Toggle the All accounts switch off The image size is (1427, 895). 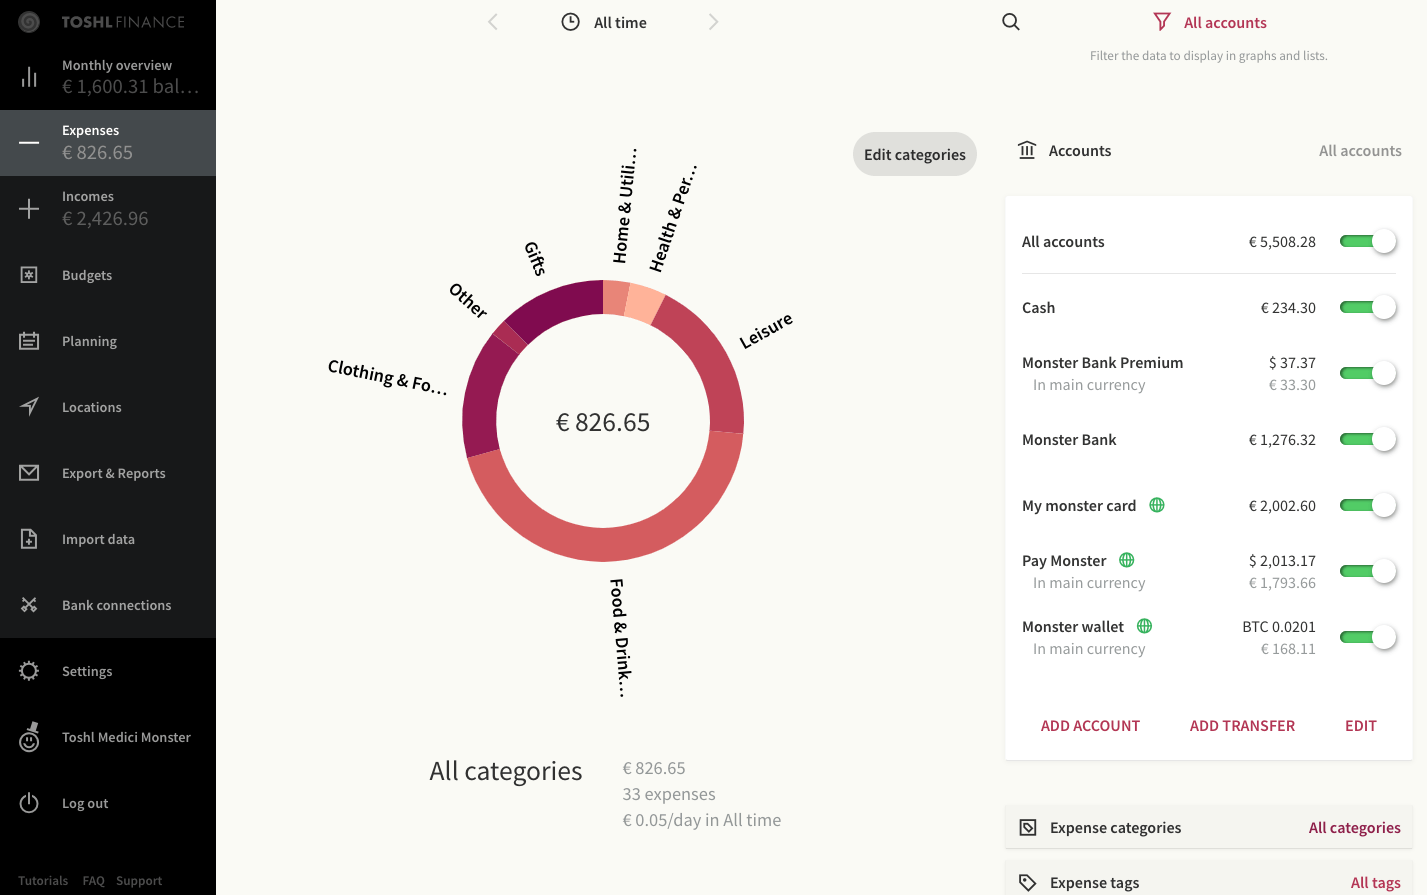point(1368,241)
